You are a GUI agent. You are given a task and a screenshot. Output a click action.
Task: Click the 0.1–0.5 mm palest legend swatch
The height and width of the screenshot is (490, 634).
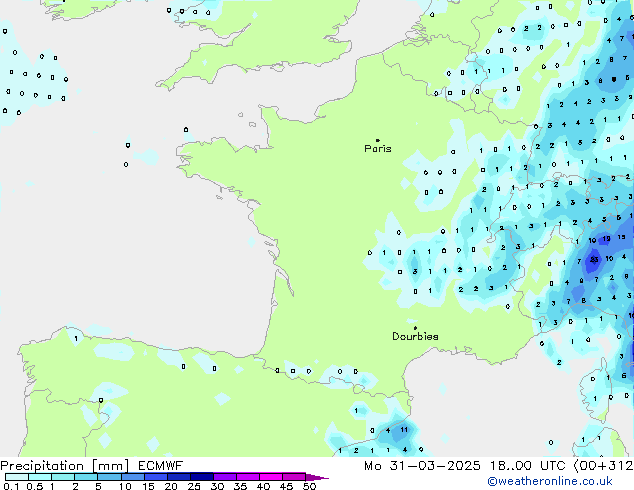pos(17,477)
